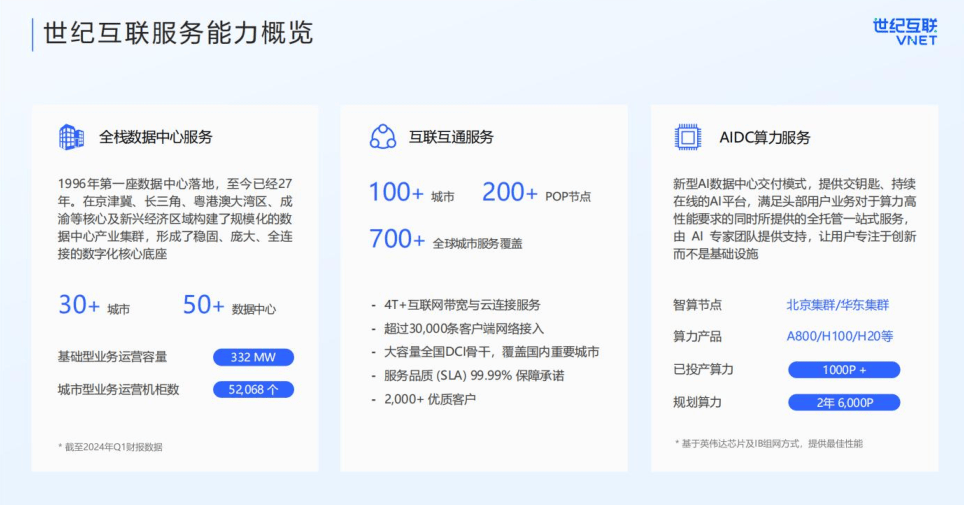Click the 互联互通服务 card heading
Image resolution: width=964 pixels, height=505 pixels.
[452, 138]
